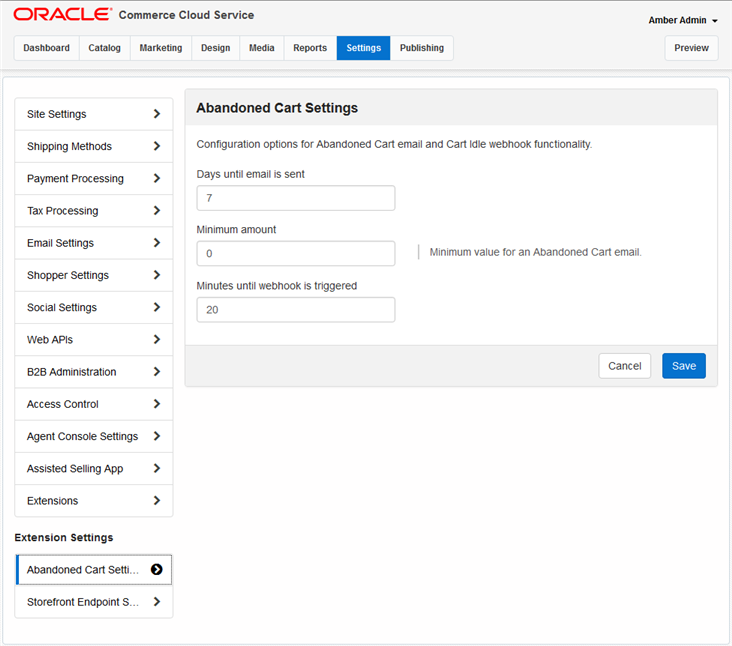732x646 pixels.
Task: Expand Shipping Methods chevron arrow
Action: click(157, 146)
